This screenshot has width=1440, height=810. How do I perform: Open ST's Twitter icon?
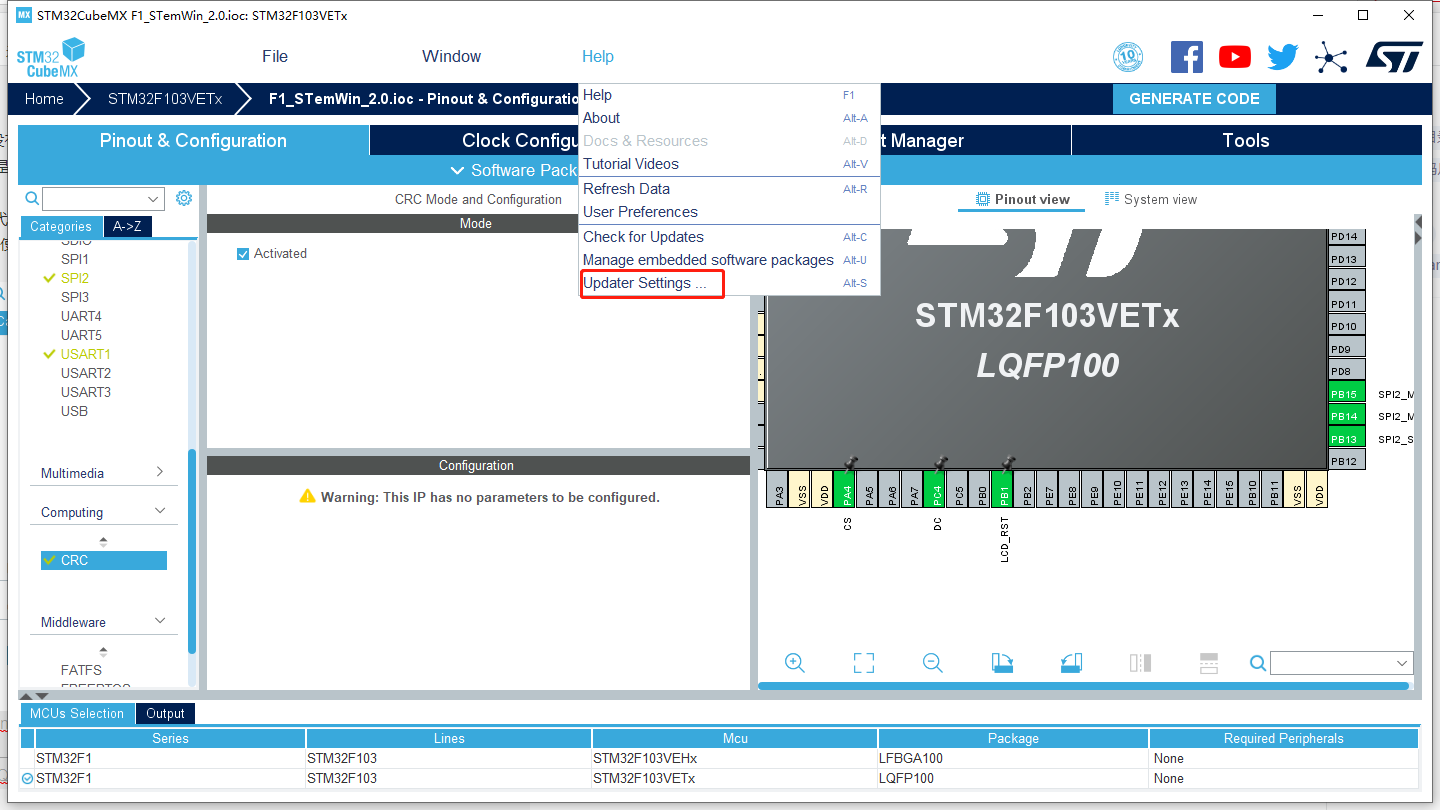pos(1282,57)
